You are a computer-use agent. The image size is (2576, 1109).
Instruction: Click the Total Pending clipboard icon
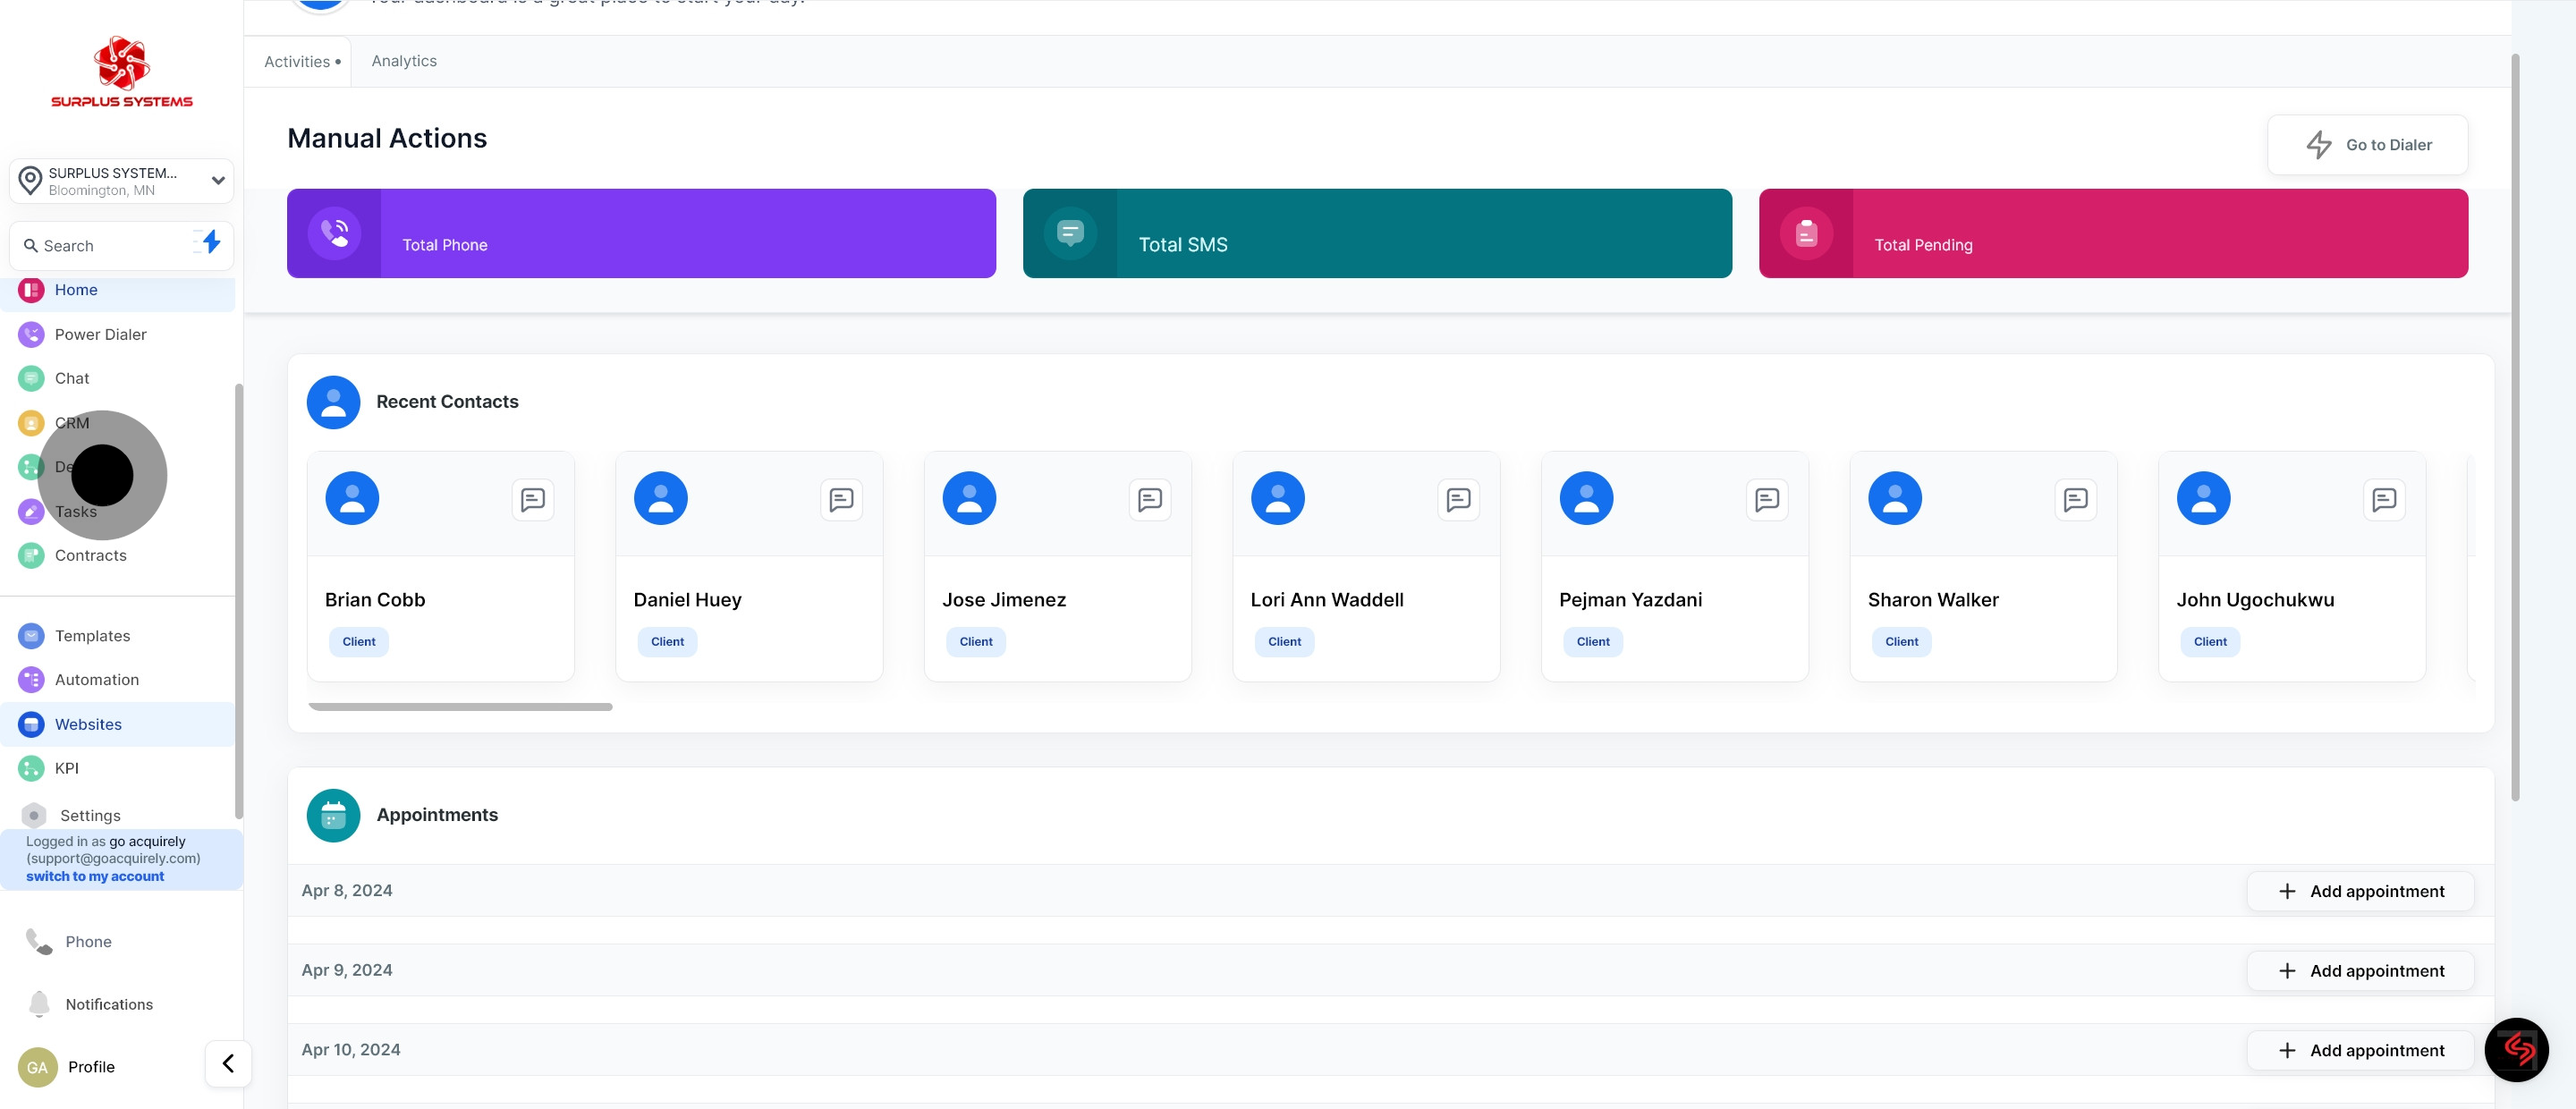click(1806, 233)
